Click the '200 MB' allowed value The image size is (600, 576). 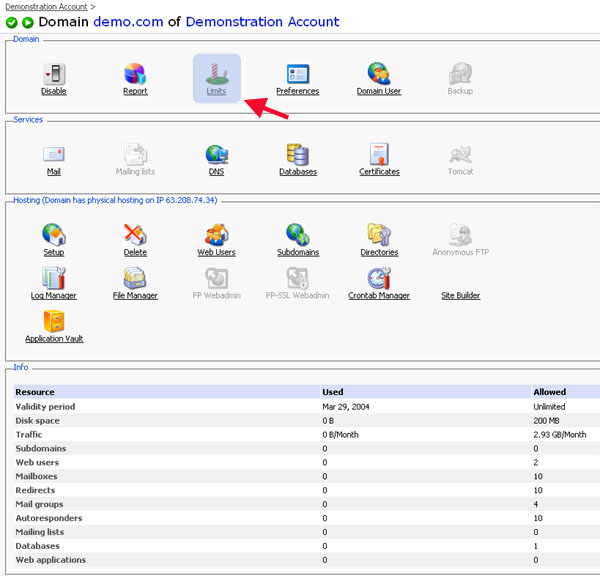[546, 421]
